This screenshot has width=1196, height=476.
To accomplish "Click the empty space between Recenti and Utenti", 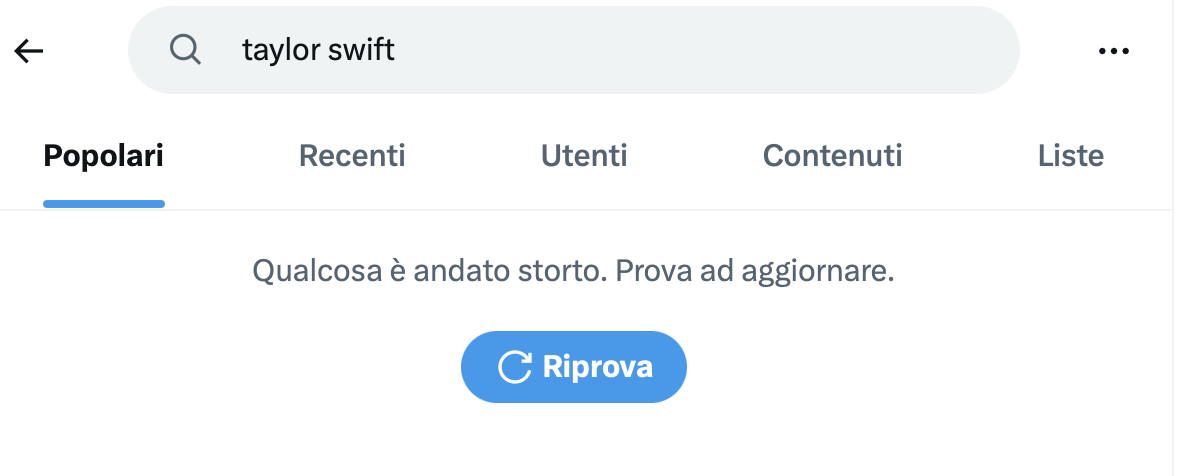I will pyautogui.click(x=472, y=156).
